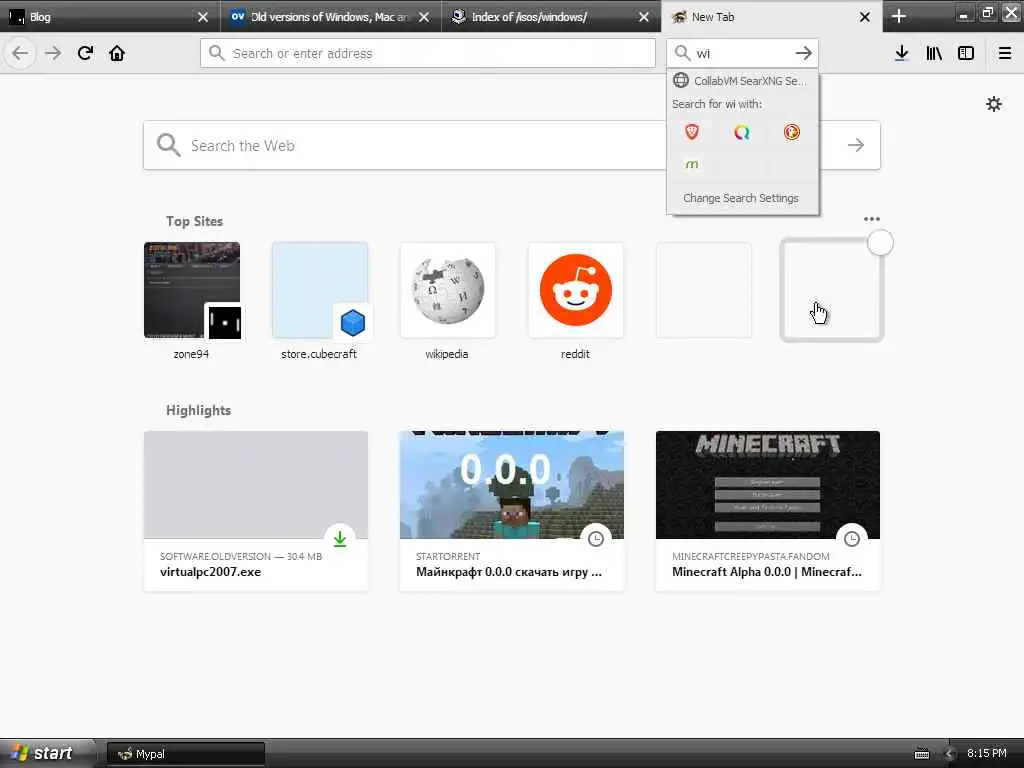1024x768 pixels.
Task: Open the Library icon in the toolbar
Action: [x=934, y=53]
